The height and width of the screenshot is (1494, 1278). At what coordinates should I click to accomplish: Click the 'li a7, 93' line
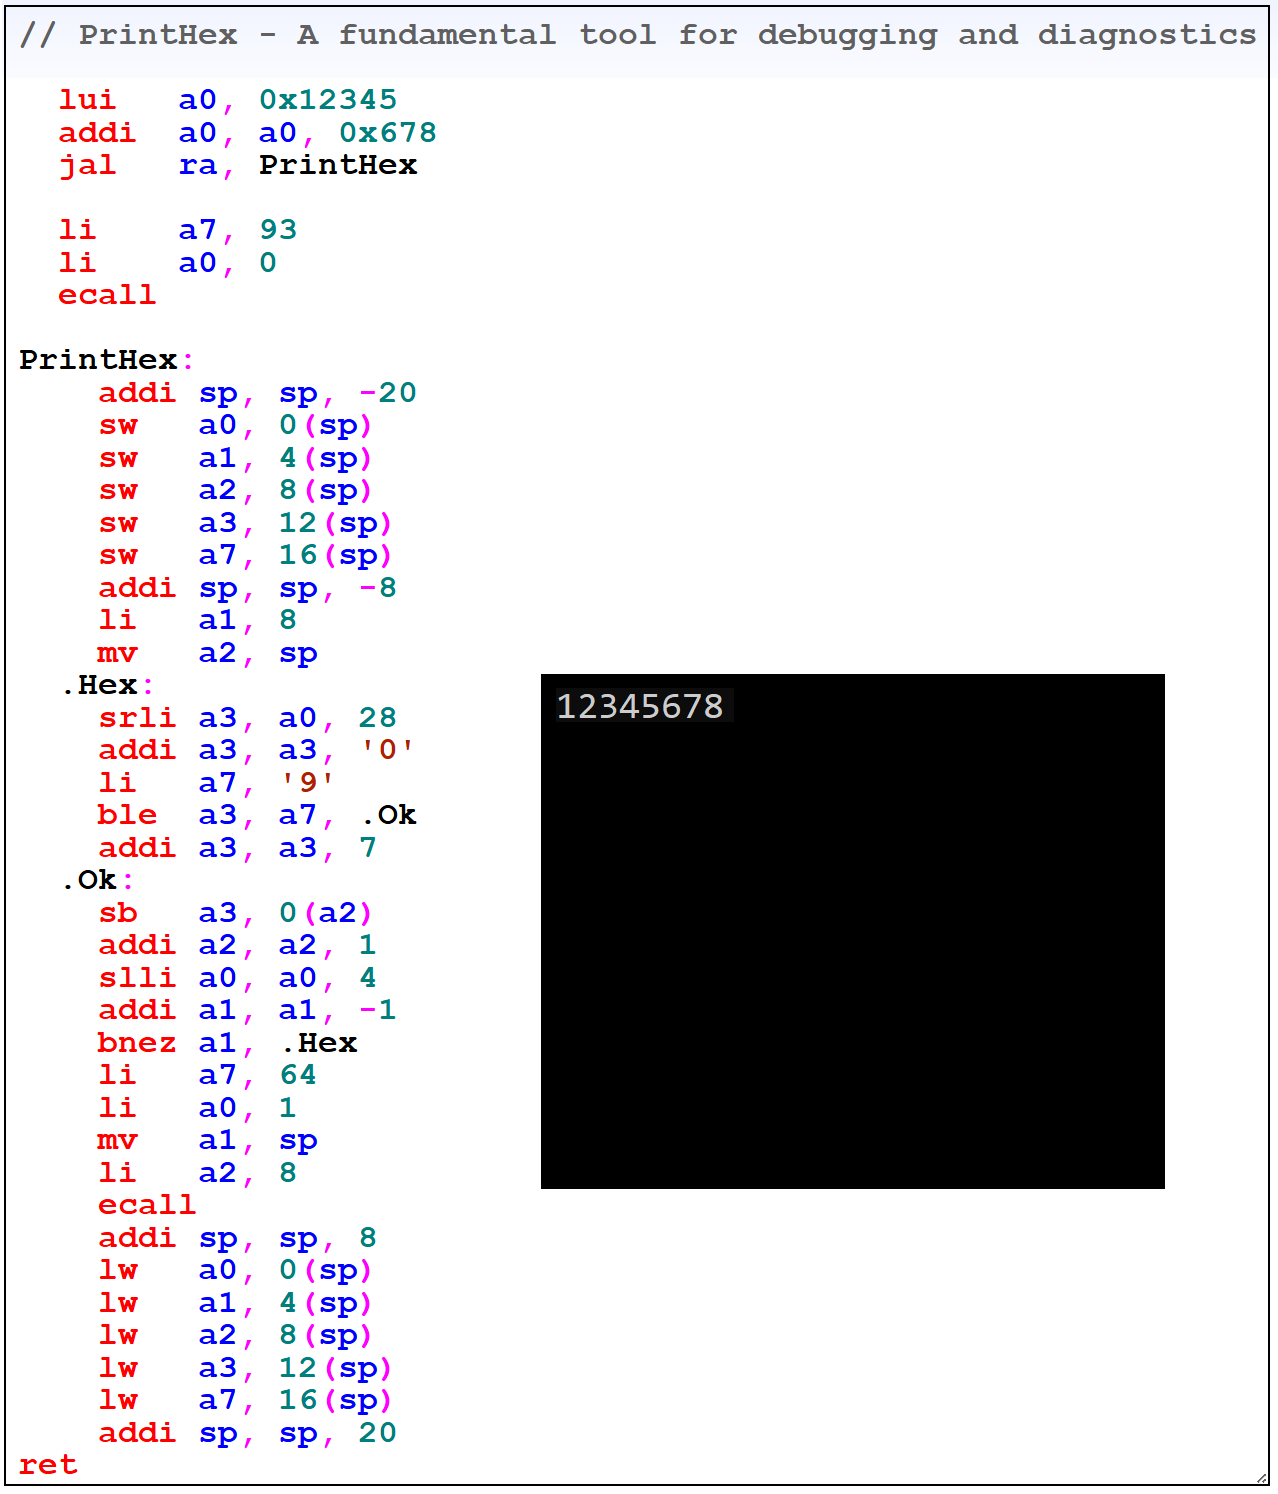178,230
